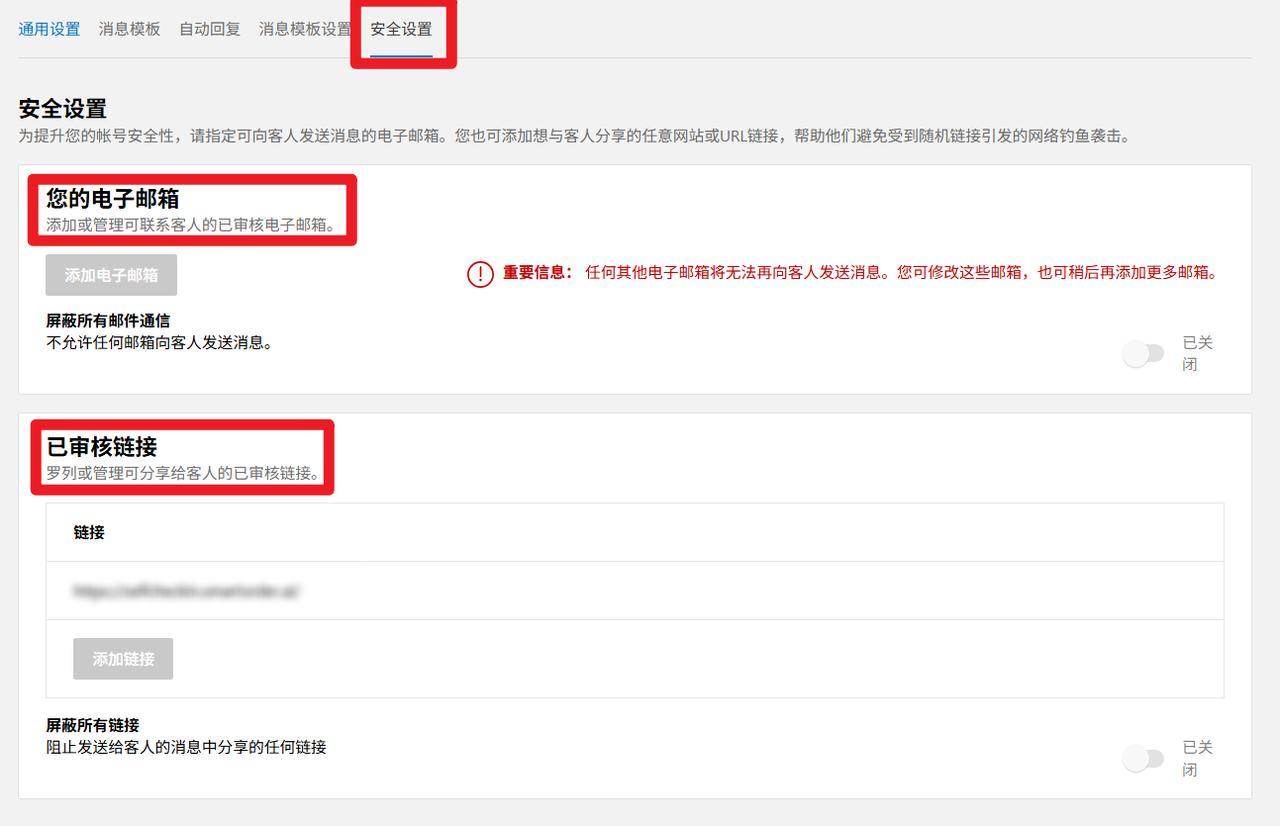Click the 您的电子邮箱 section heading
This screenshot has height=826, width=1280.
(x=113, y=199)
